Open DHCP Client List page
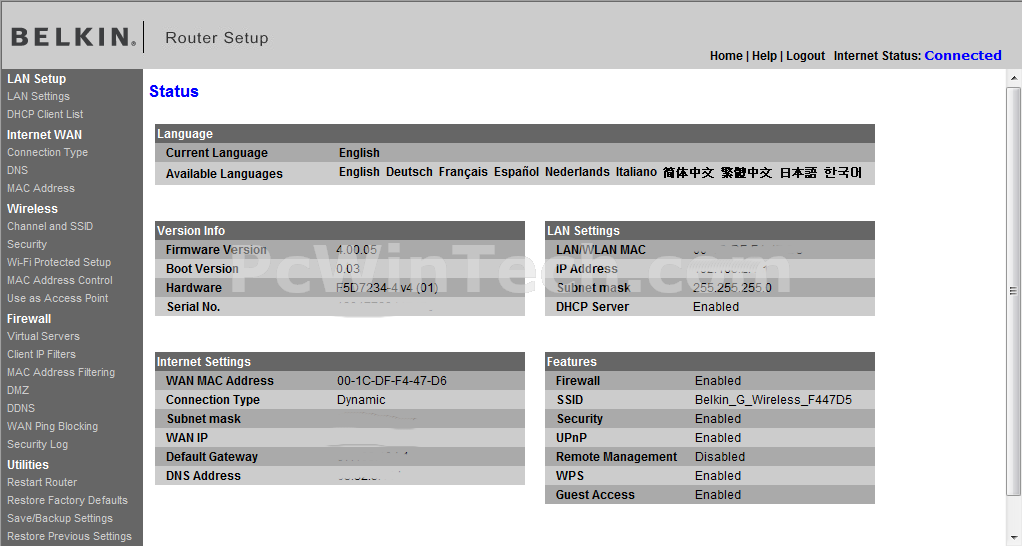 [x=45, y=114]
